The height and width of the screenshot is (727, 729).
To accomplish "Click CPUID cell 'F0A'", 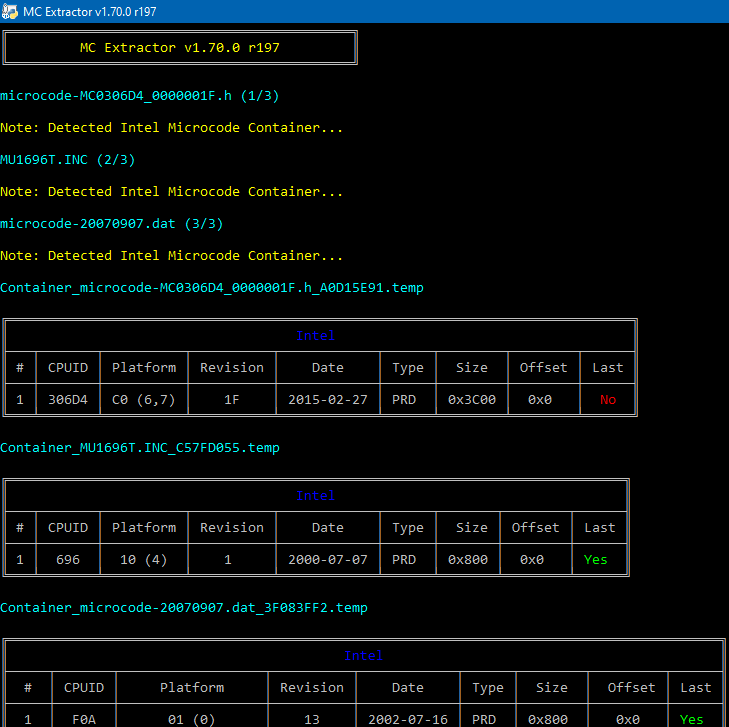I will (x=84, y=720).
